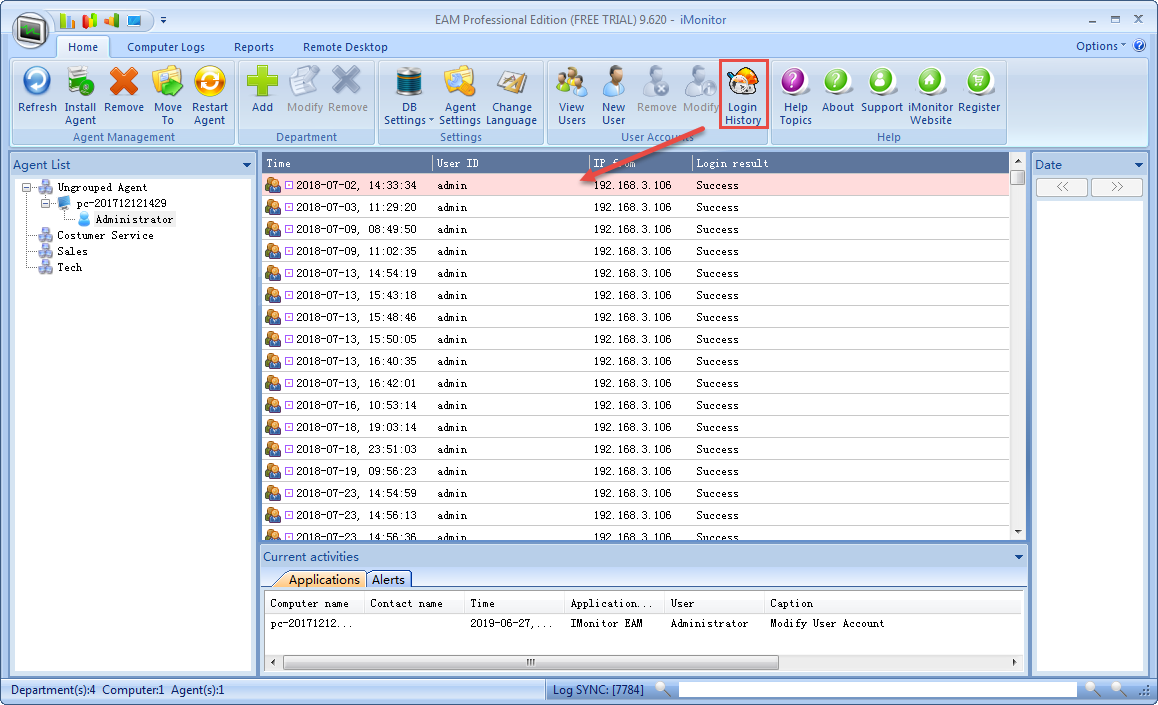Select login row 2018-07-03, 11:29:20
The height and width of the screenshot is (705, 1158).
click(x=636, y=207)
